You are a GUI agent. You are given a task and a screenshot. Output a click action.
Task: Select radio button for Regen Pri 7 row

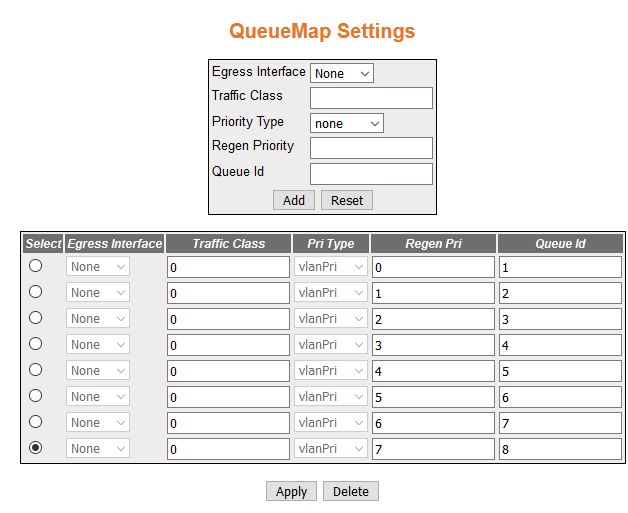36,448
